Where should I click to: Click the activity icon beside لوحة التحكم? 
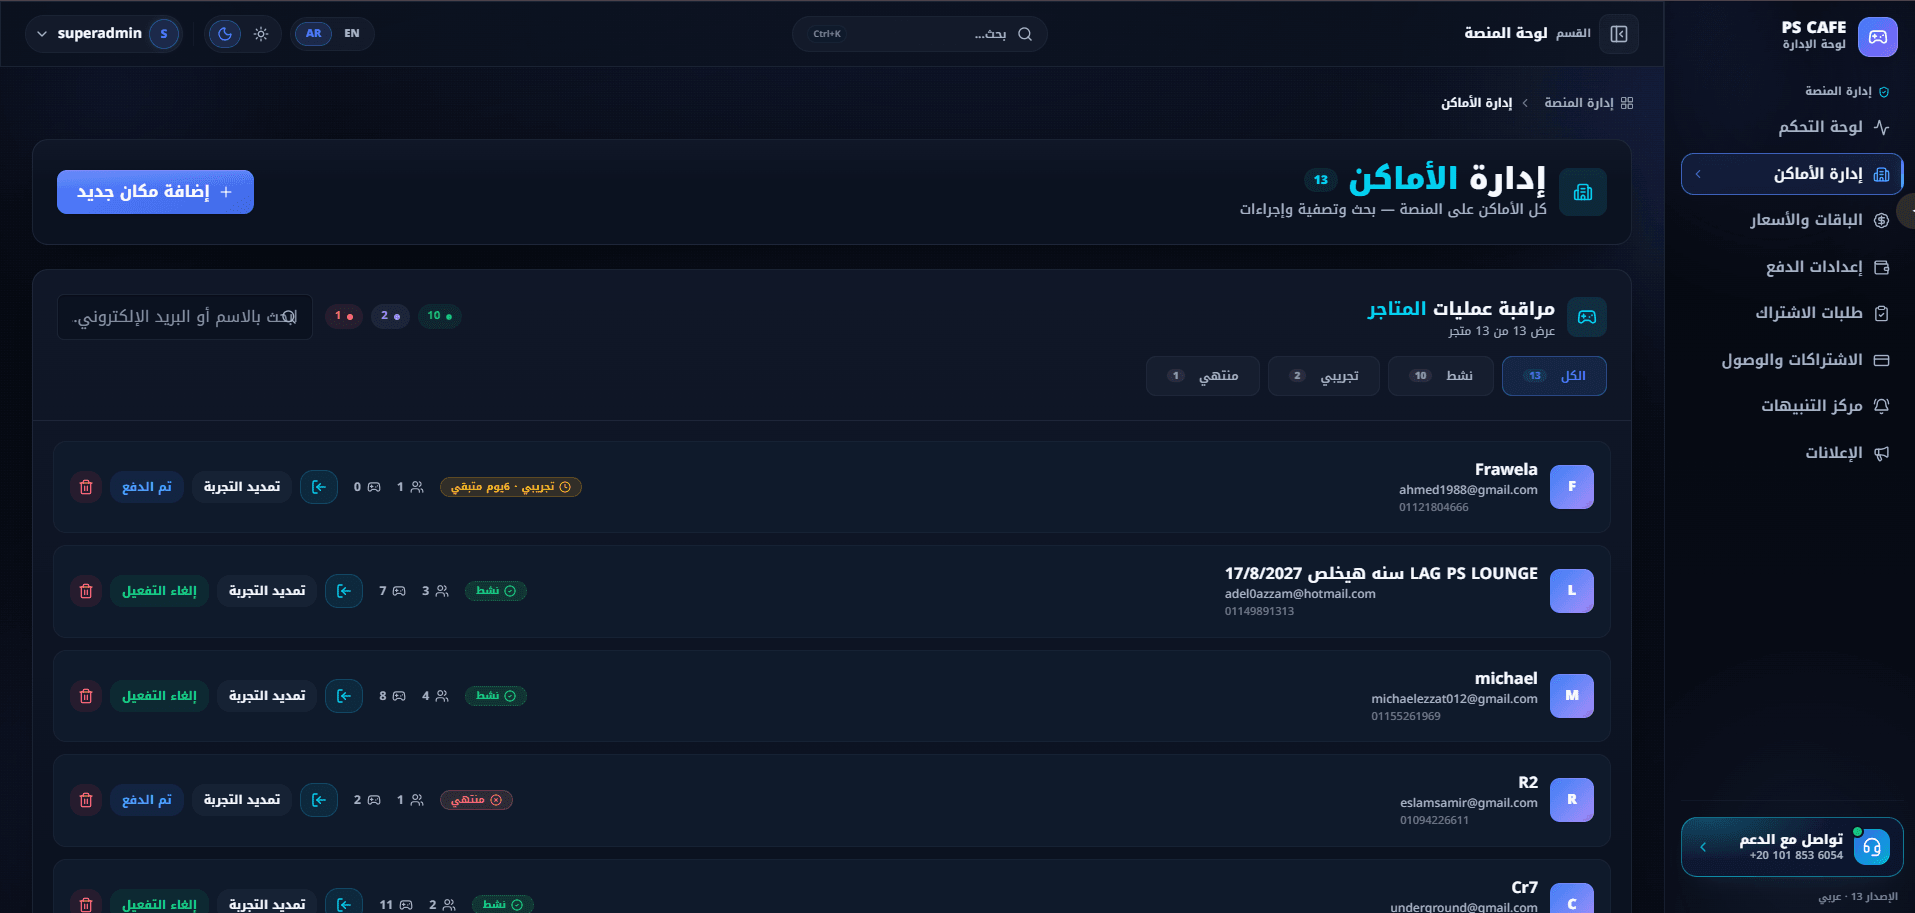[x=1881, y=127]
